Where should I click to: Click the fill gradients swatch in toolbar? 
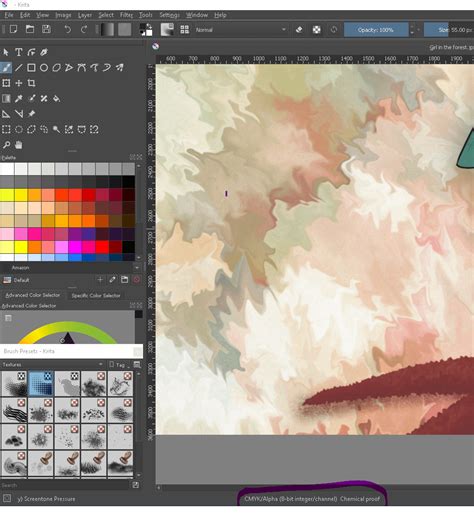pyautogui.click(x=107, y=29)
